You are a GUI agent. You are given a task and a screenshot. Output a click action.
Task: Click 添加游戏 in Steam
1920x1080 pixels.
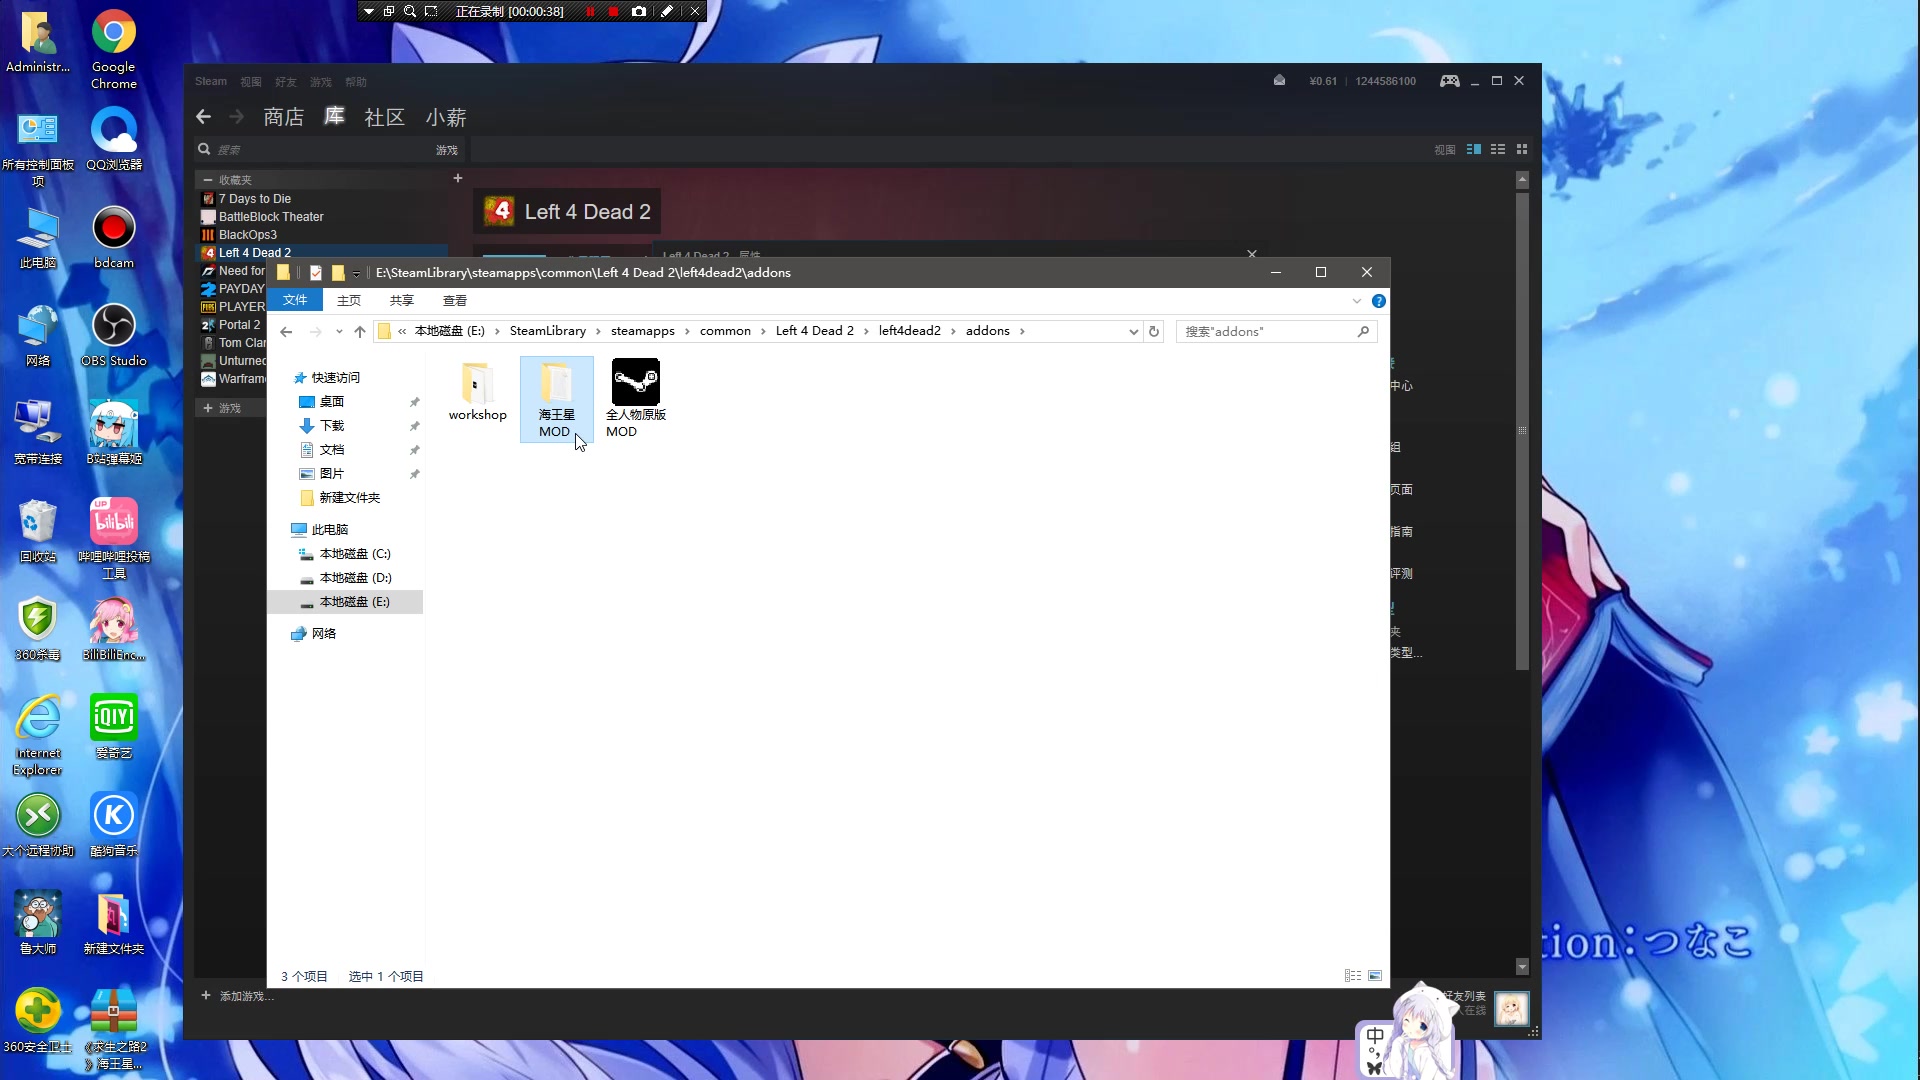tap(237, 996)
